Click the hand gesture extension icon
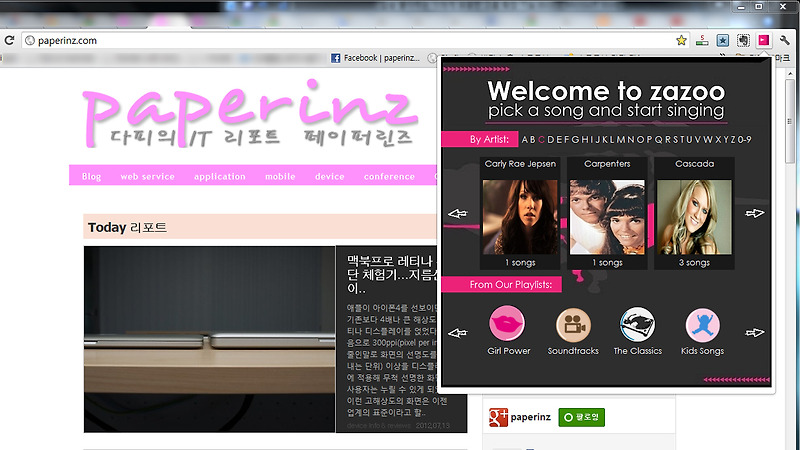 pyautogui.click(x=743, y=40)
